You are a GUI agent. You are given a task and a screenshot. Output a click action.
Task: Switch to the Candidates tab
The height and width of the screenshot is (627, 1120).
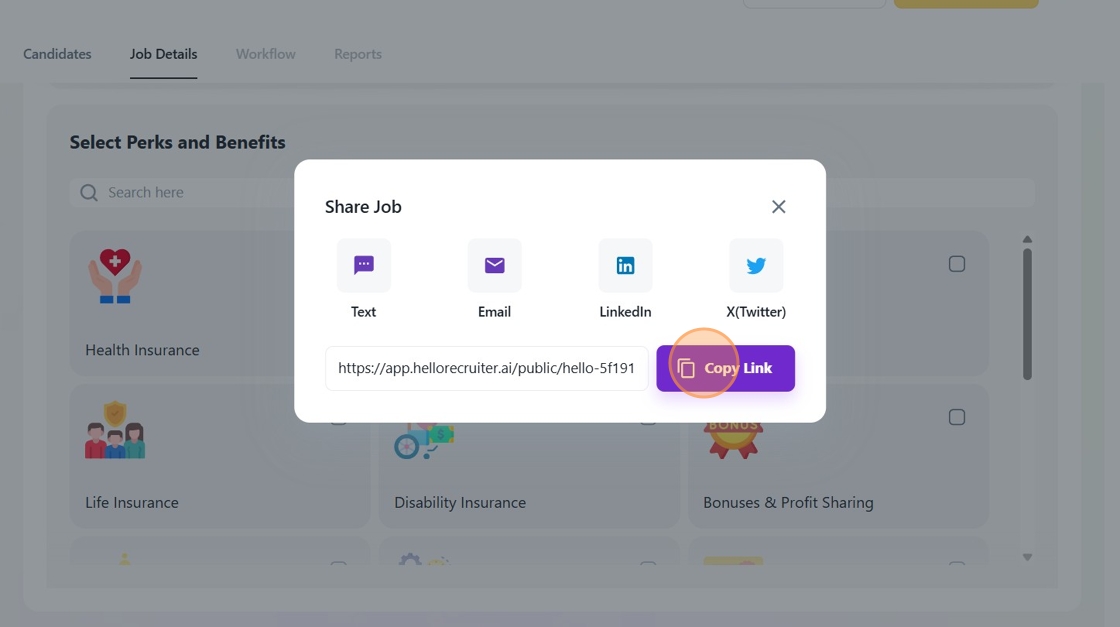pyautogui.click(x=57, y=54)
